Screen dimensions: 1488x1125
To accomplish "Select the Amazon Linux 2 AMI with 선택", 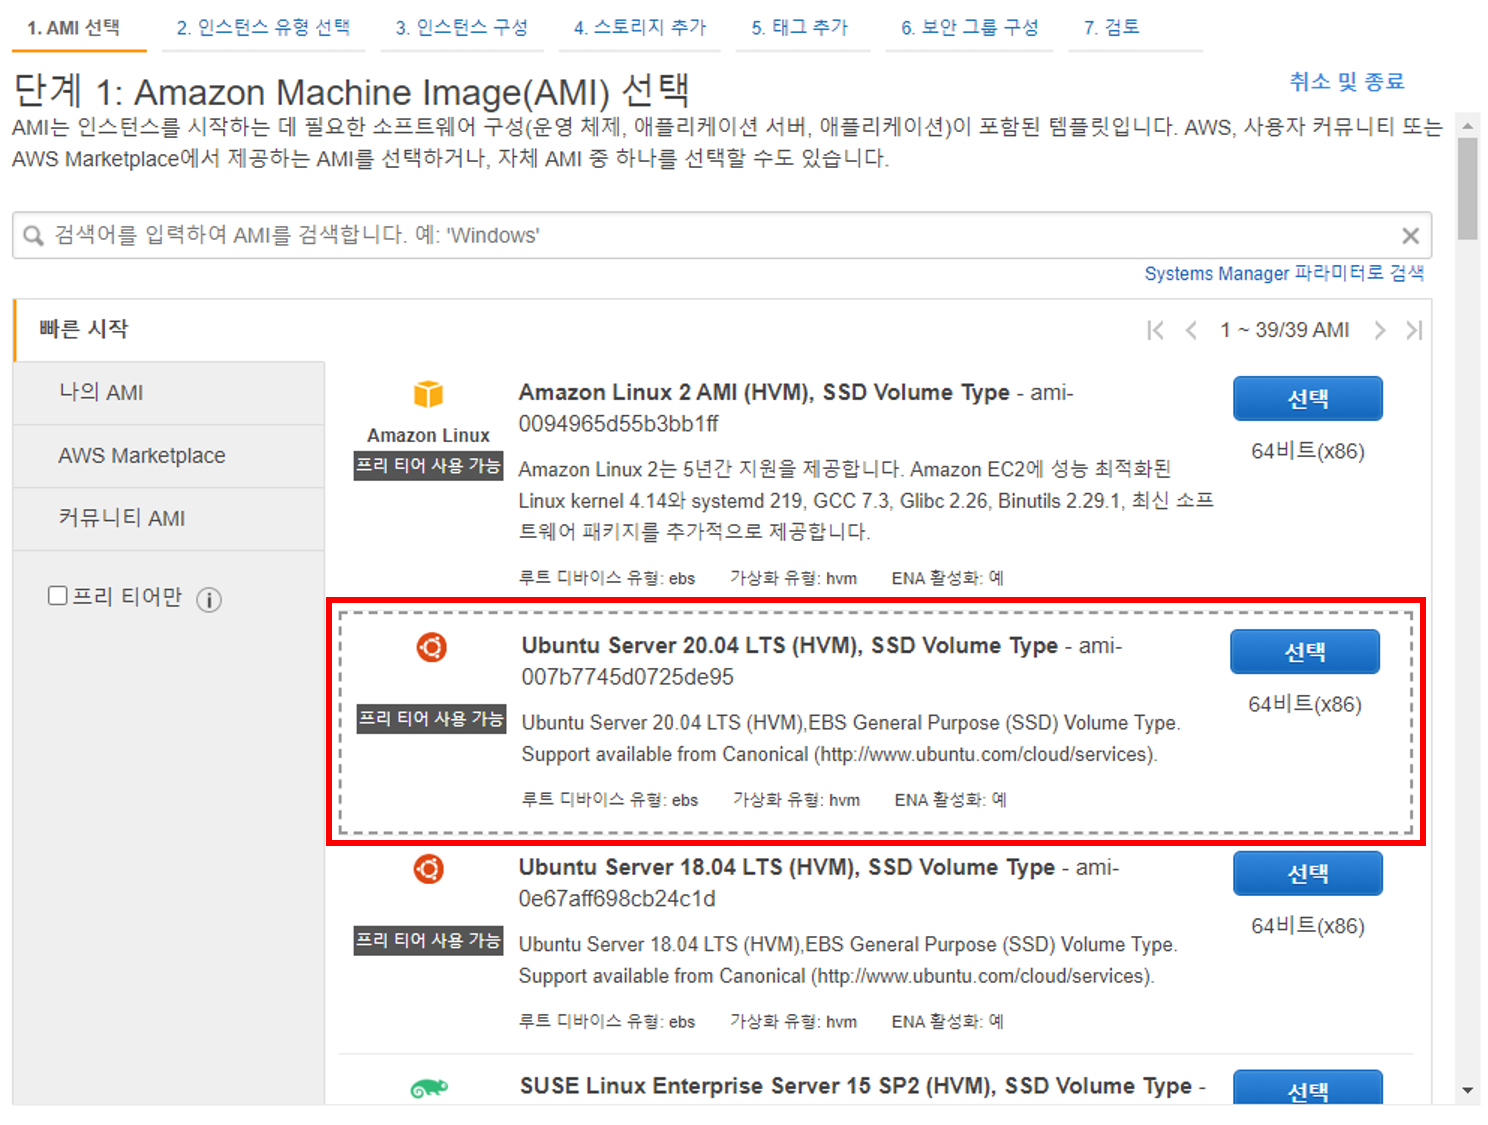I will coord(1308,399).
